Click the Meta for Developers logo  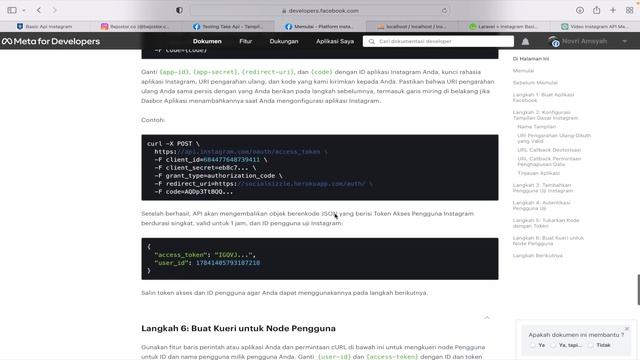(51, 41)
